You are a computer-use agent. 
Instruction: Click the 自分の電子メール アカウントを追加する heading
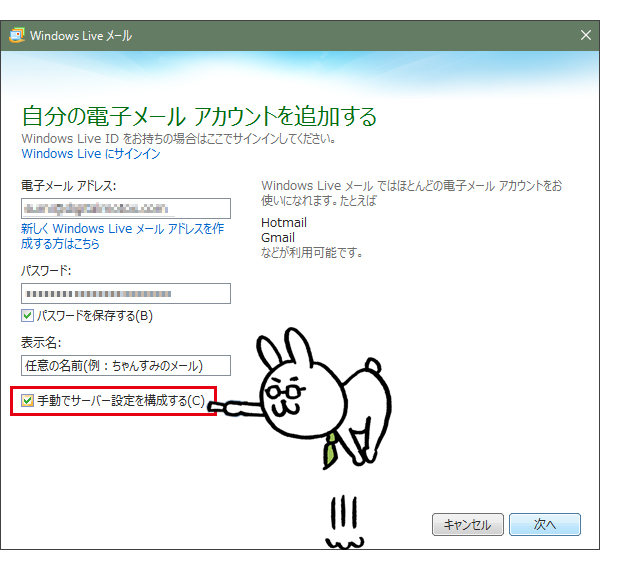pyautogui.click(x=199, y=116)
